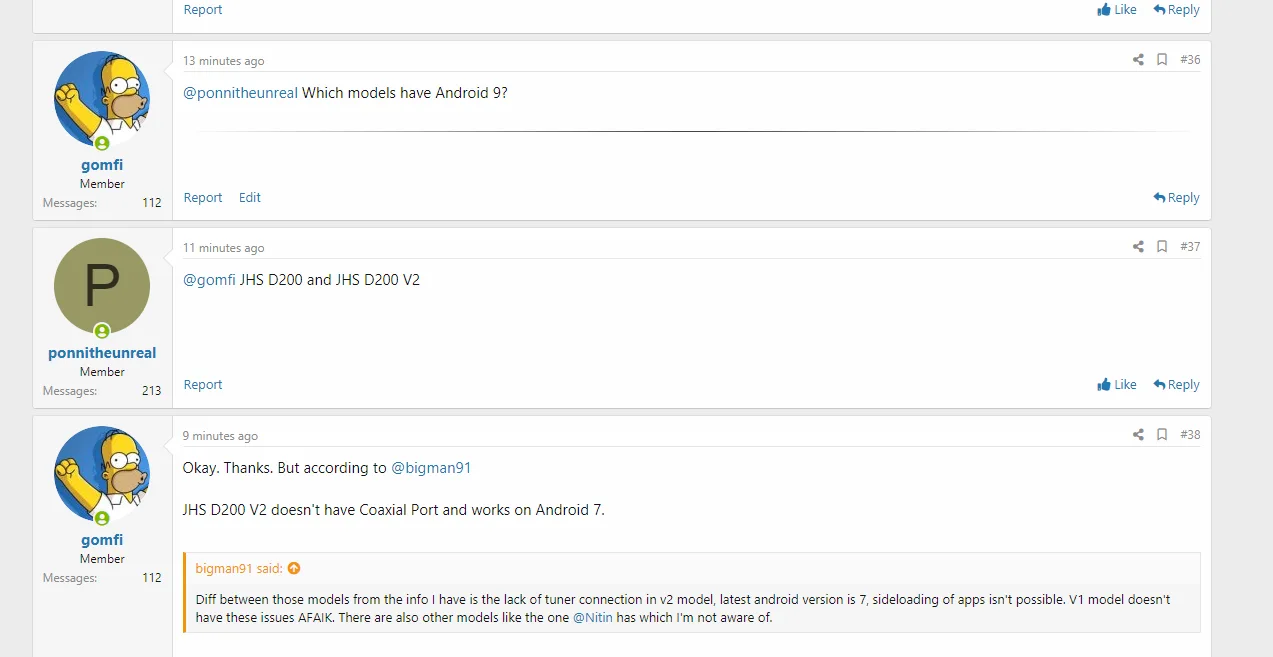
Task: Bookmark post #36
Action: (1162, 60)
